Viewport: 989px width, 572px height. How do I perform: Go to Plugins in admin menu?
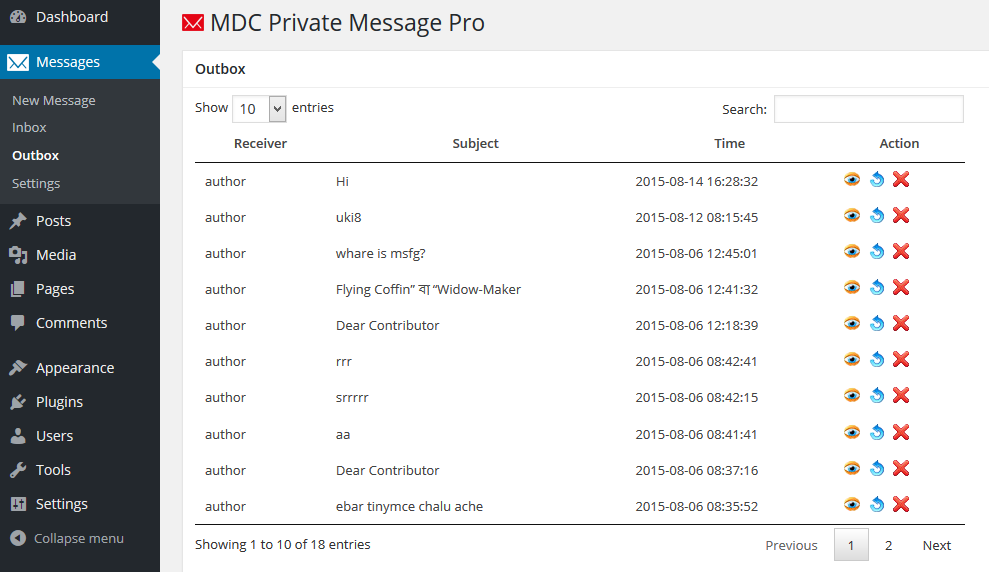click(59, 402)
